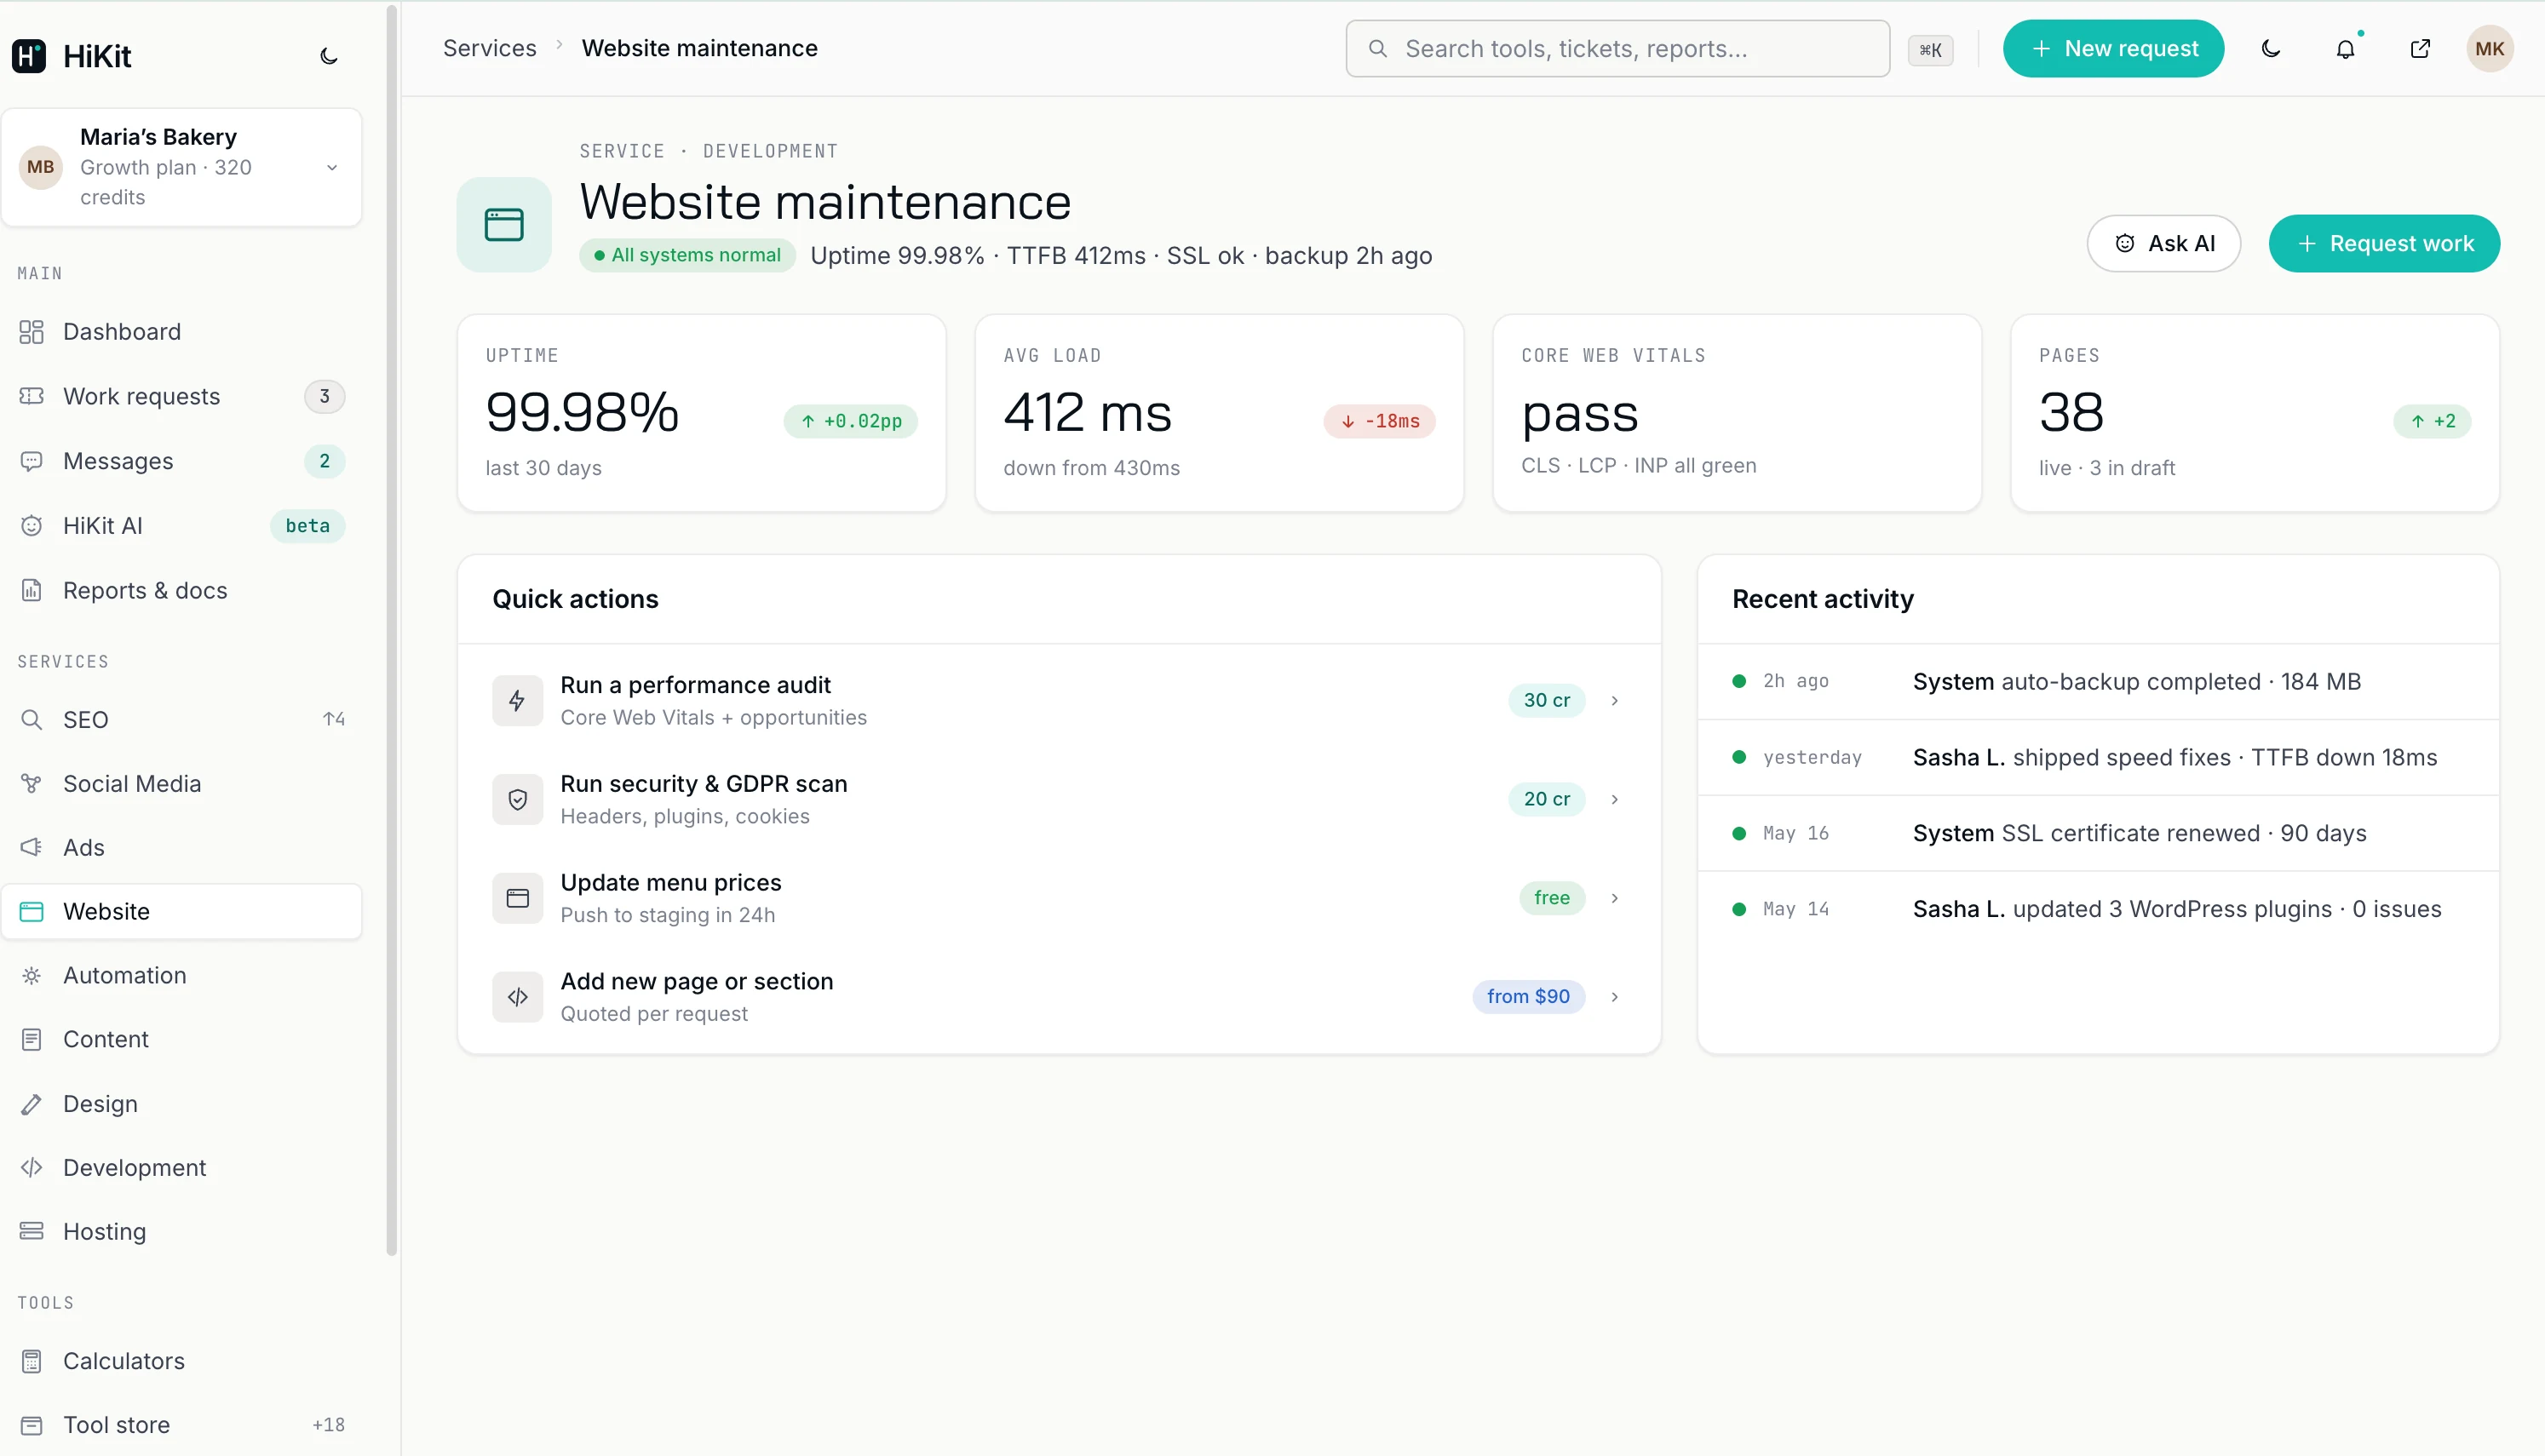Click the Tool store icon

pyautogui.click(x=32, y=1425)
